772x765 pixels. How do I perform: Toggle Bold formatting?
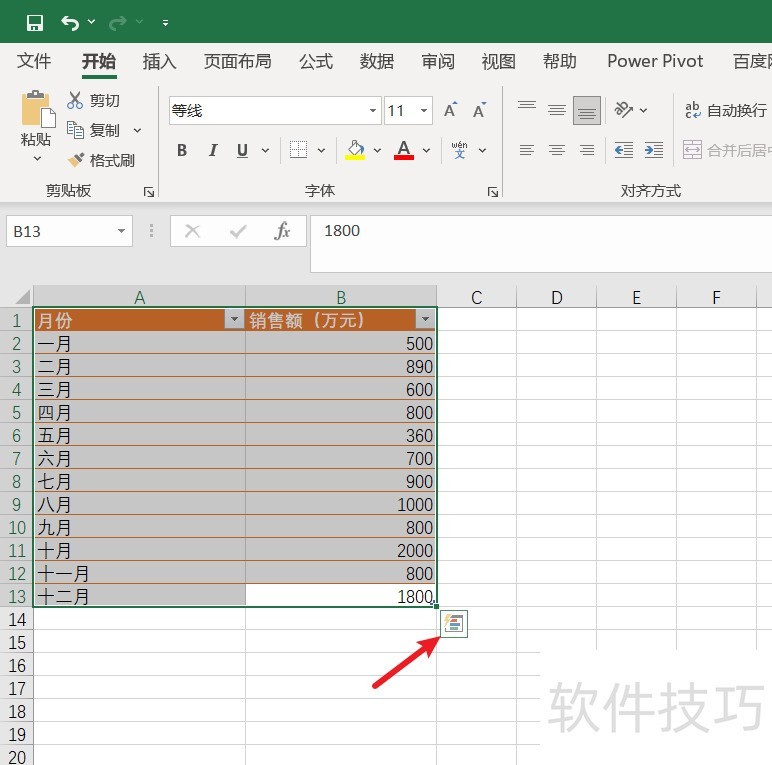pos(182,151)
